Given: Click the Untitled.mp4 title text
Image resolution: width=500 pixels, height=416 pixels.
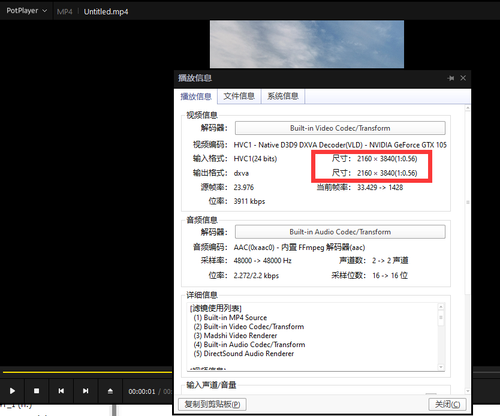Looking at the screenshot, I should (x=106, y=12).
